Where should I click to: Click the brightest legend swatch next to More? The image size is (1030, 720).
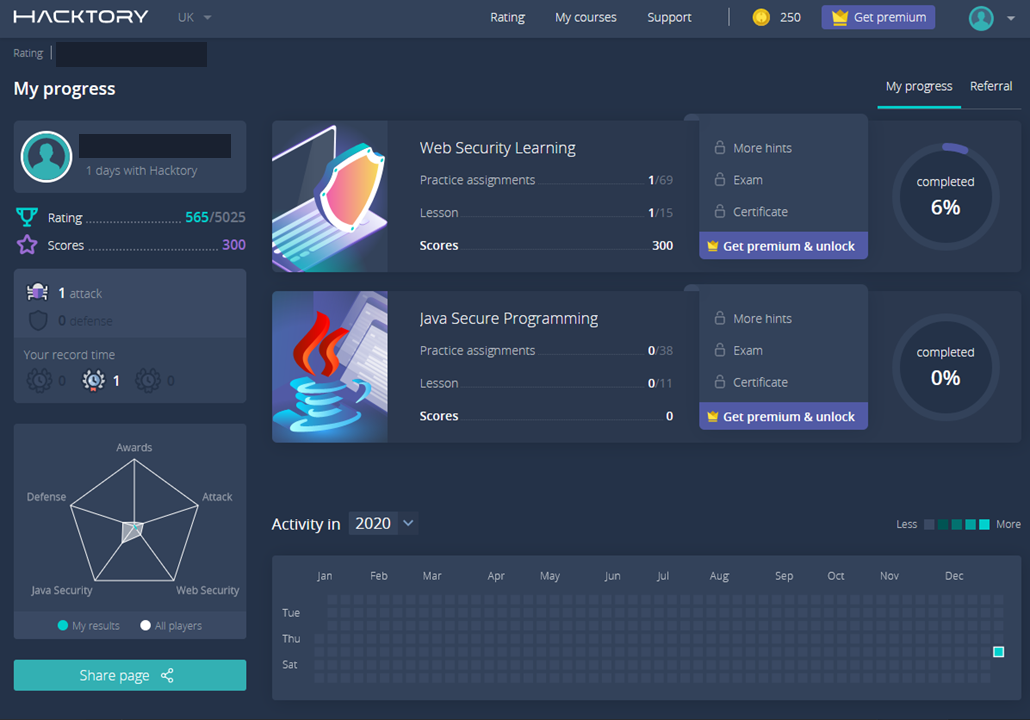[x=984, y=524]
